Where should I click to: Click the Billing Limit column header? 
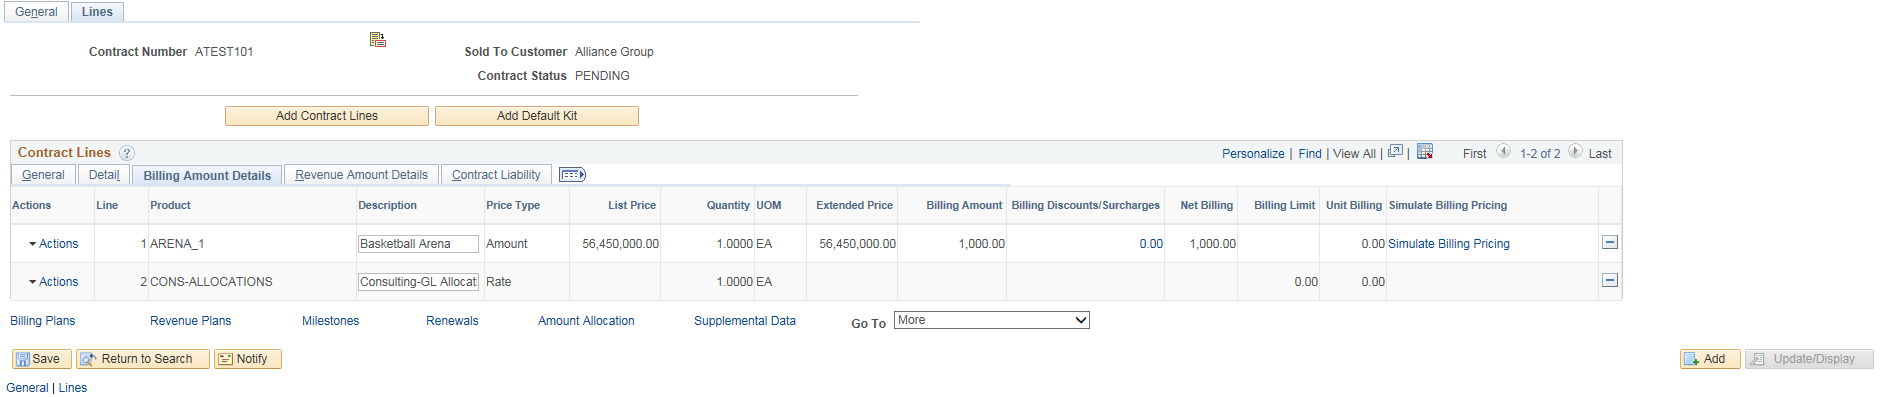coord(1284,205)
